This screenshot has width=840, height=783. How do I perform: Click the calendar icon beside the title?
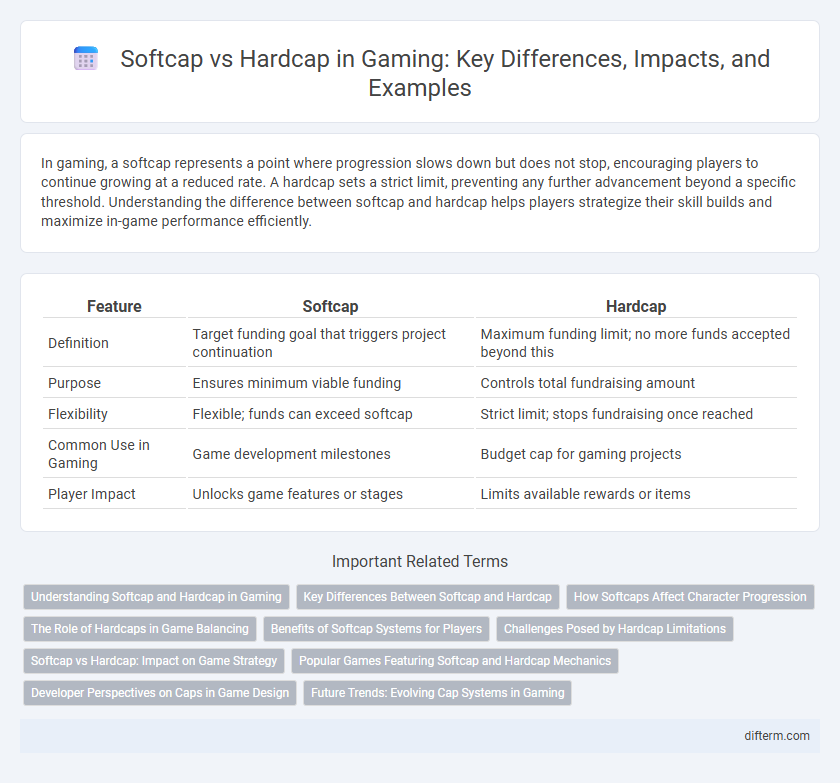[x=86, y=59]
